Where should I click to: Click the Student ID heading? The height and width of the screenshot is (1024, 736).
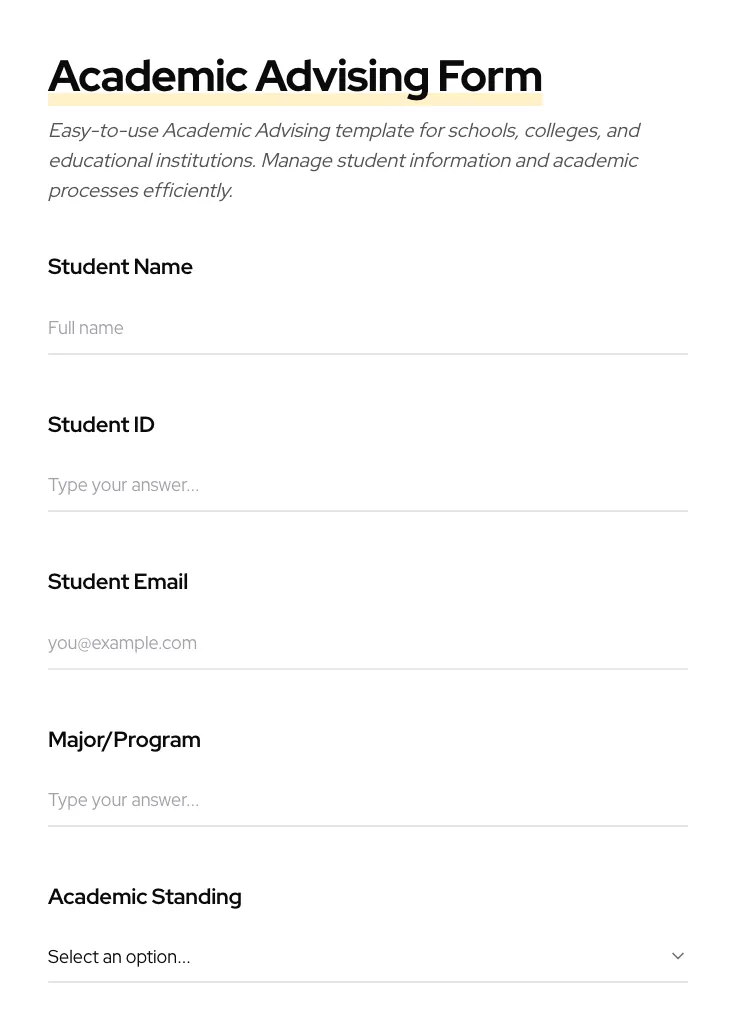click(101, 425)
